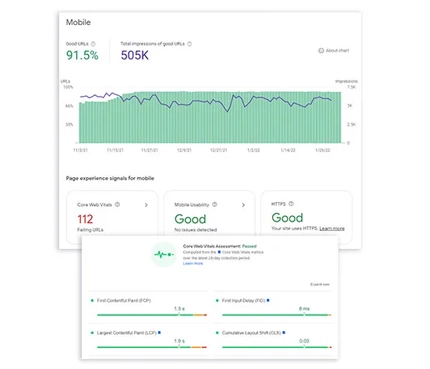Click the Mobile heading
The image size is (430, 369).
78,22
